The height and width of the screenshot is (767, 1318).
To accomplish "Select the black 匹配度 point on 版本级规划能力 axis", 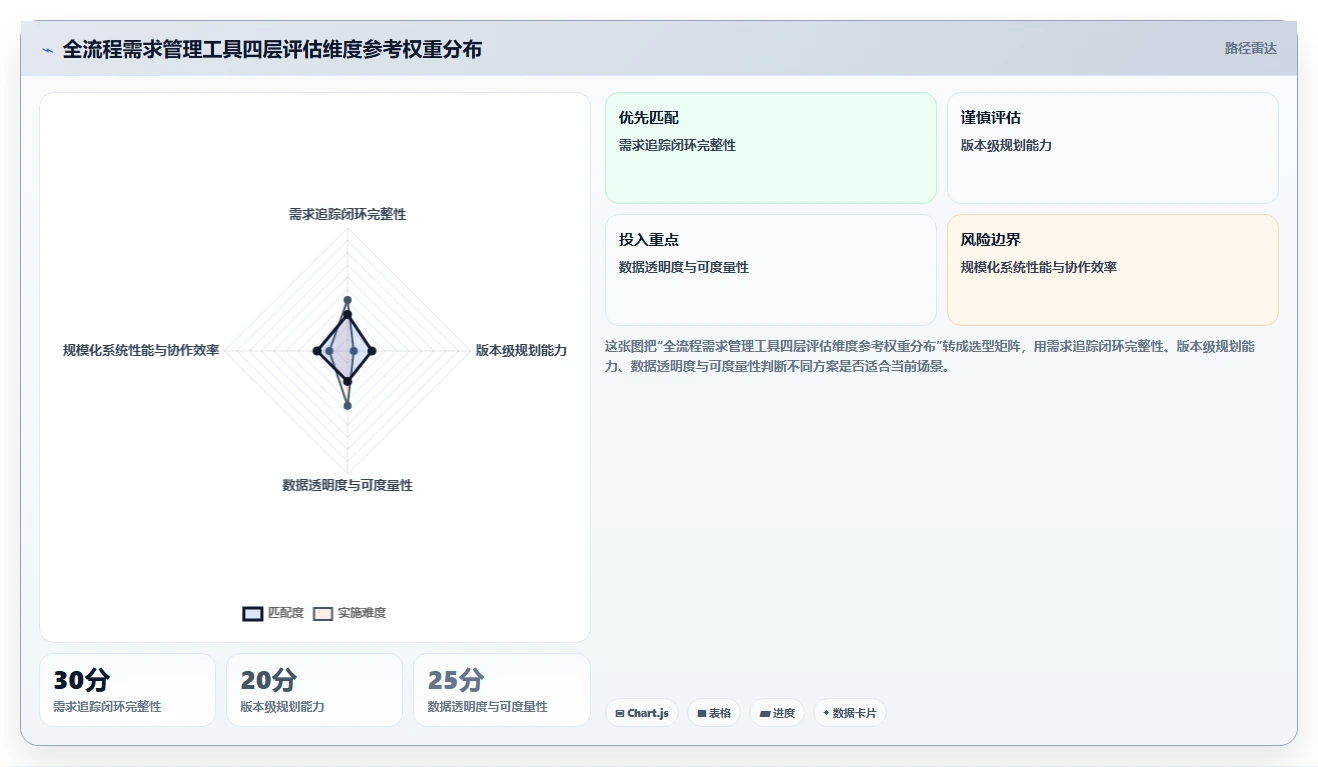I will click(x=372, y=351).
